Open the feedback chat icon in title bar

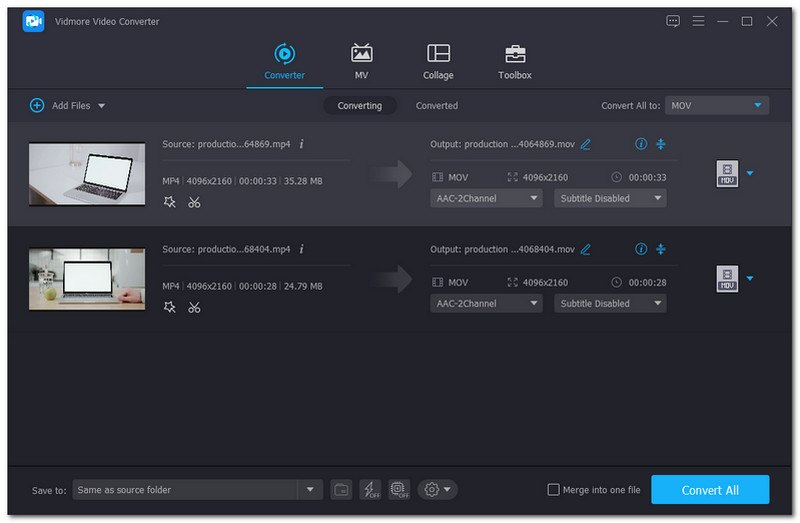pyautogui.click(x=673, y=21)
